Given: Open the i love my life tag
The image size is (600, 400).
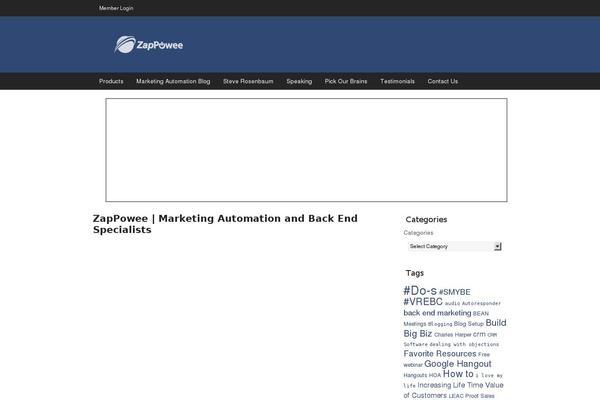Looking at the screenshot, I should 453,380.
